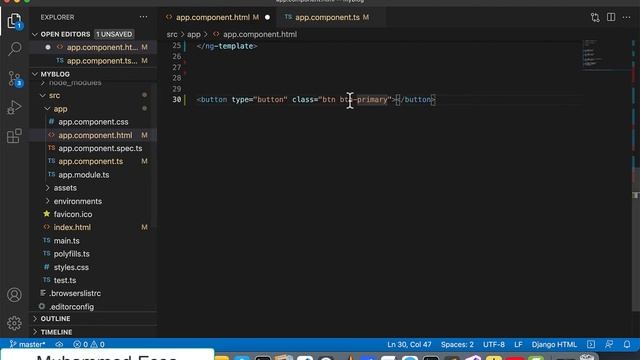Open app.component.ts in file tree
Viewport: 640px width, 360px height.
(x=90, y=161)
